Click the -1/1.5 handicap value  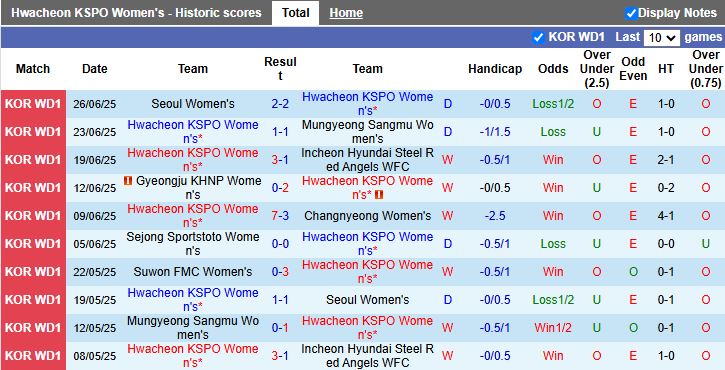pyautogui.click(x=495, y=132)
